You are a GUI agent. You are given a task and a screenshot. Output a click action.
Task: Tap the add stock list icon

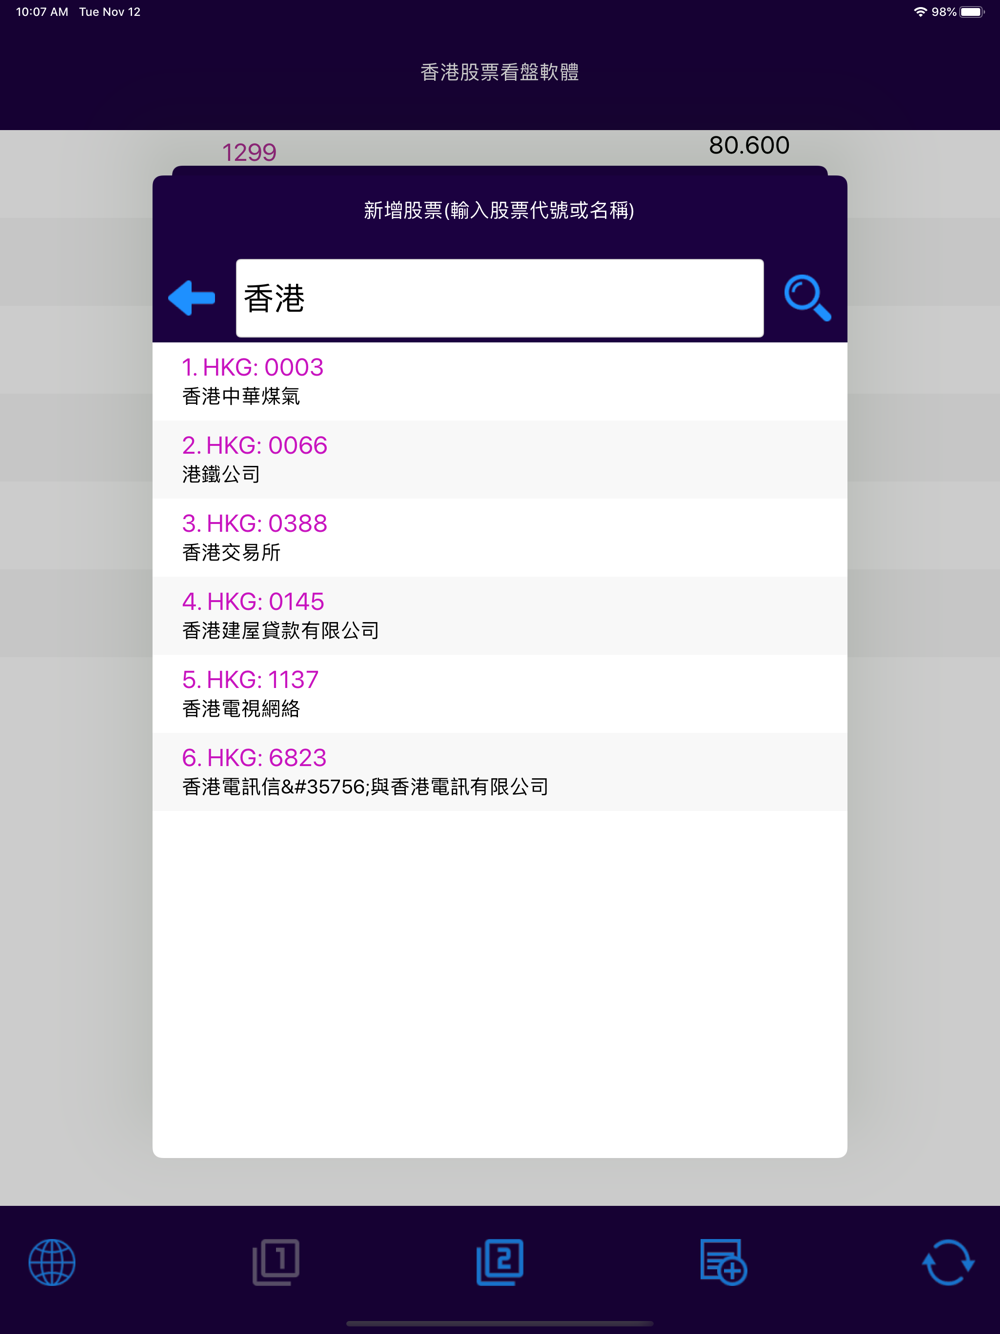click(724, 1262)
